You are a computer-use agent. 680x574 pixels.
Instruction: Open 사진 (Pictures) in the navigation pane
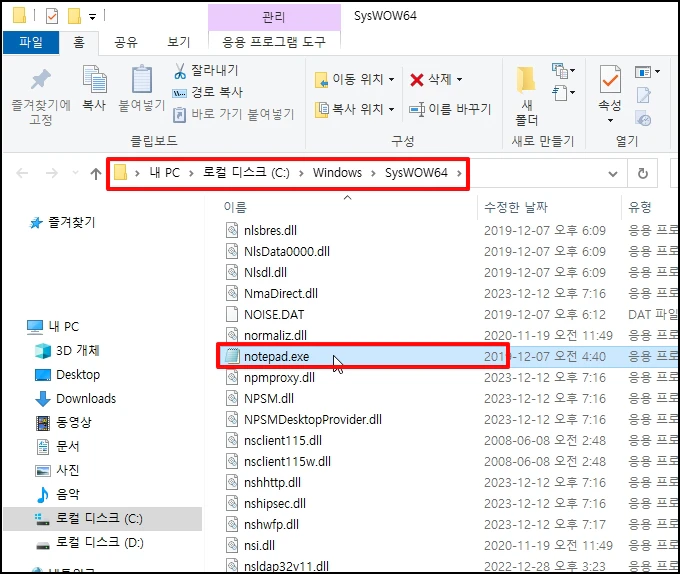point(57,470)
